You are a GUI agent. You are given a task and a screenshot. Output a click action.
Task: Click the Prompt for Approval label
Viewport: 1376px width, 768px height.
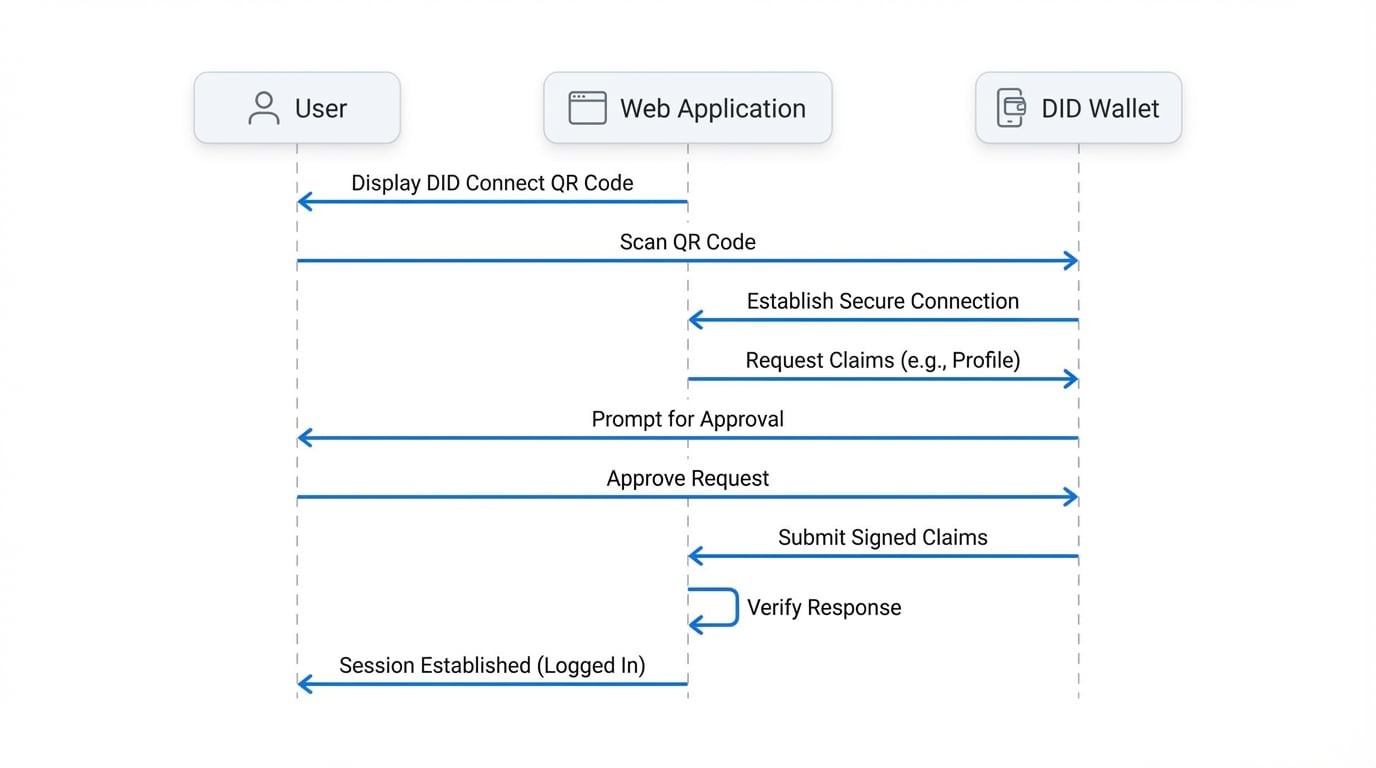(688, 419)
